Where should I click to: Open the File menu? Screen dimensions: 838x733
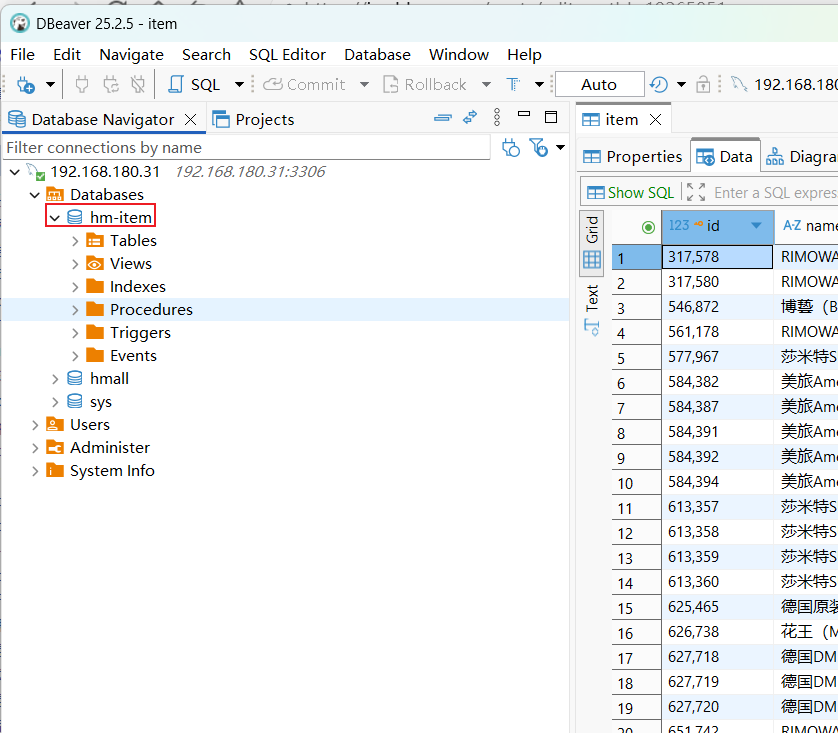[x=22, y=54]
